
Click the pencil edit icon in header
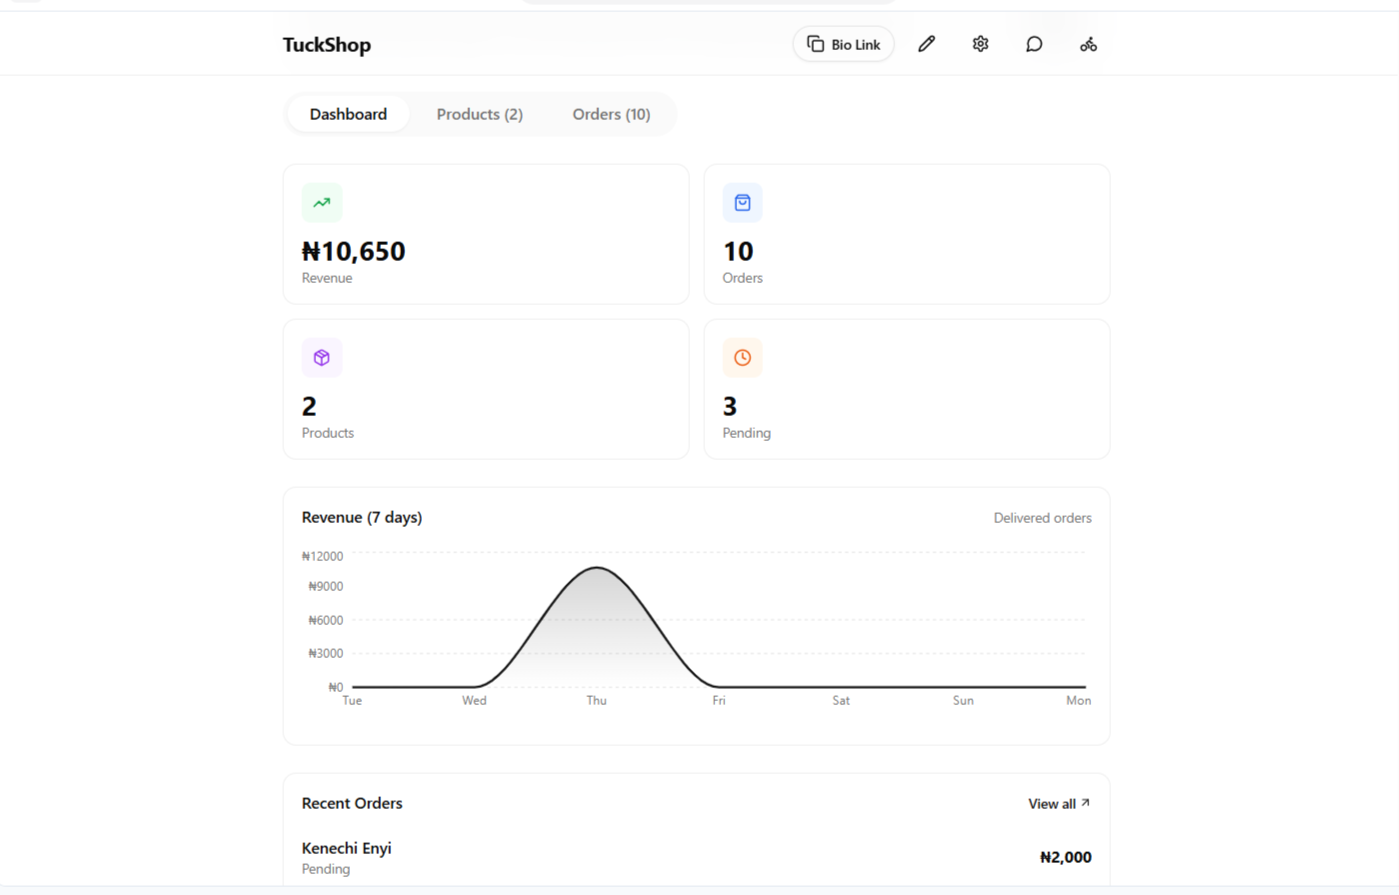pos(926,44)
